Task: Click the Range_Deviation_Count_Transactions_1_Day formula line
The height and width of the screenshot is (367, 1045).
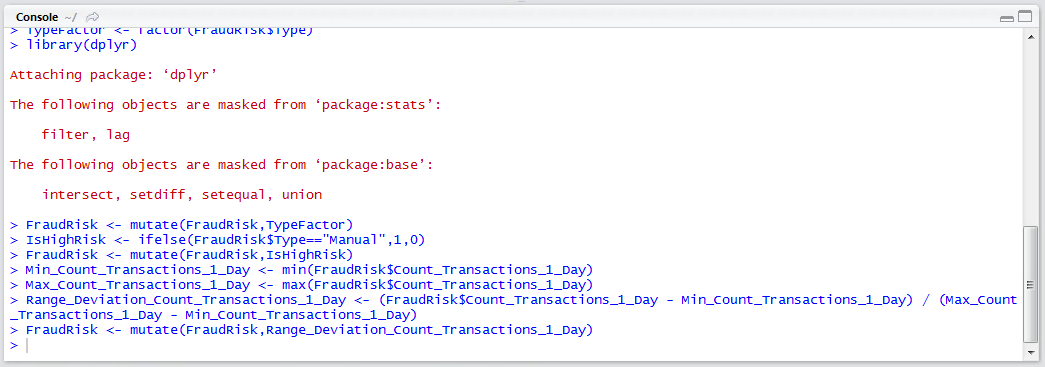Action: click(514, 307)
